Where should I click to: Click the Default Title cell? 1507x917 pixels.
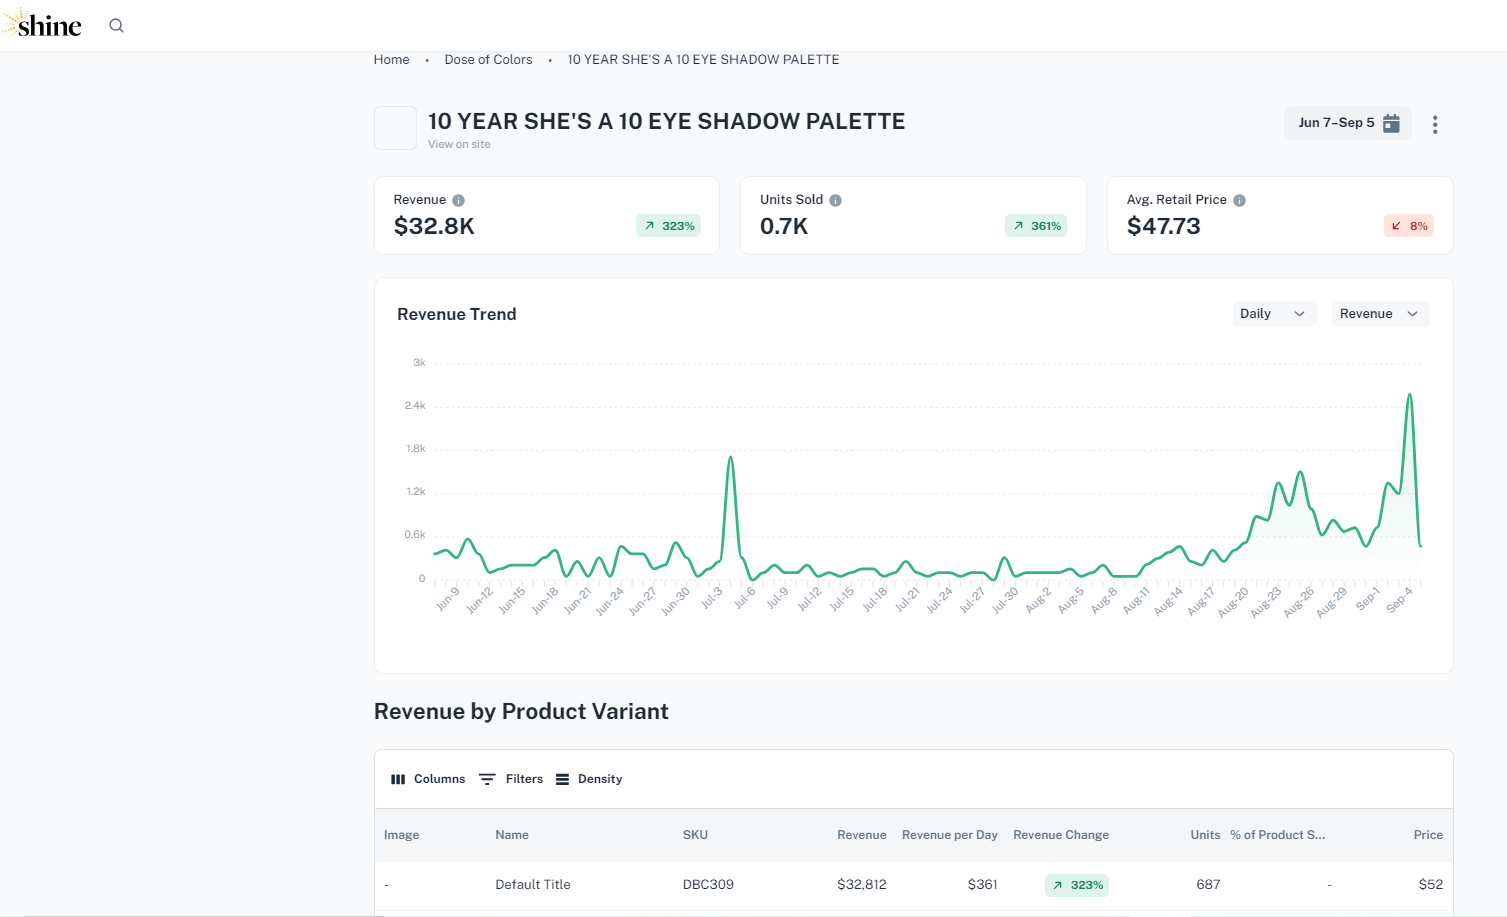(x=533, y=885)
